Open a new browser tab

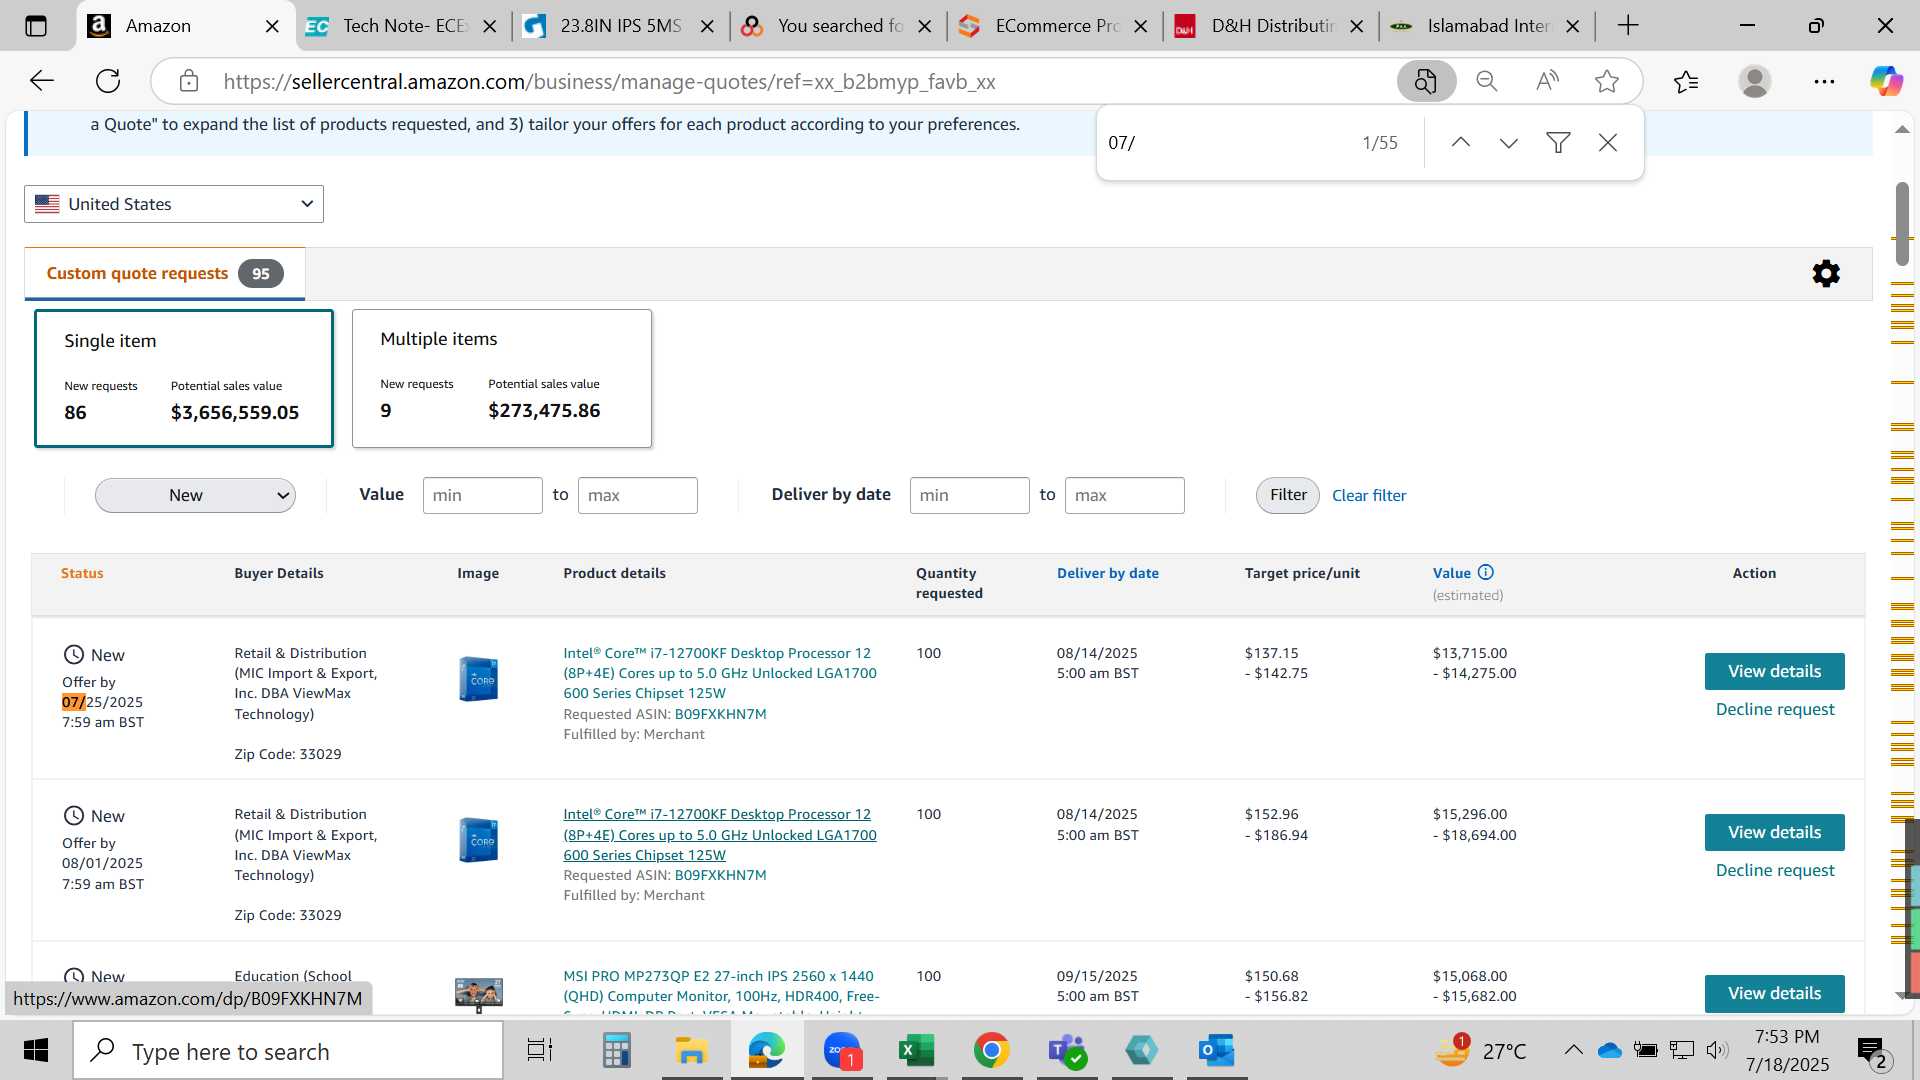point(1628,26)
